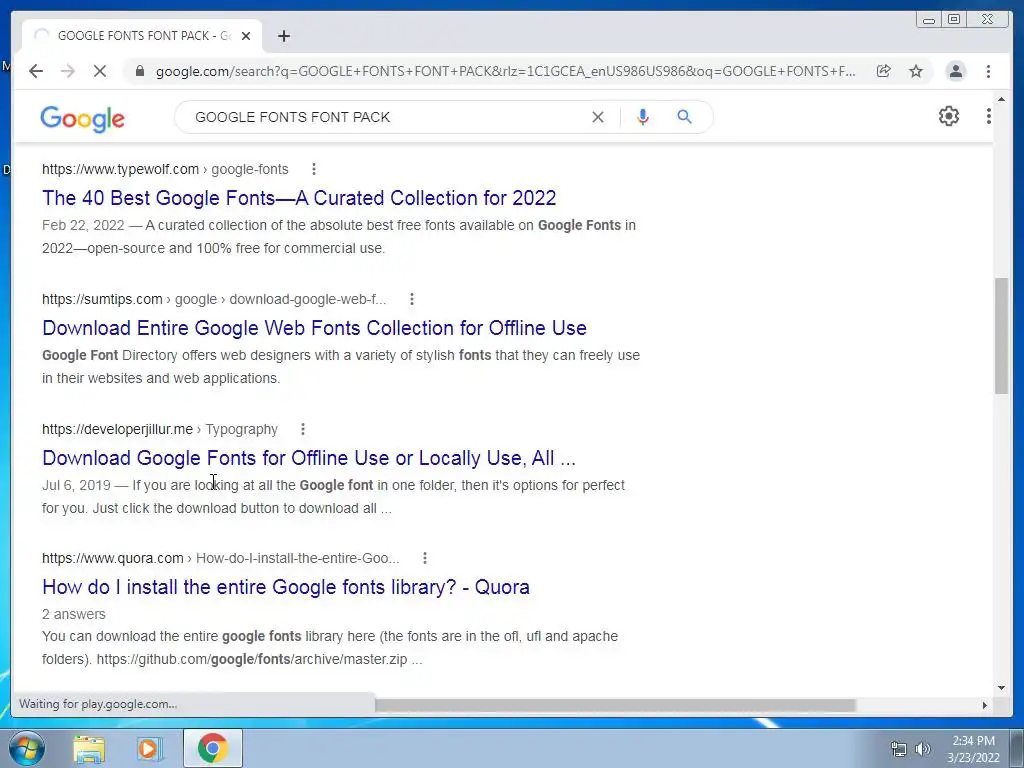Click the sumtips.com URL breadcrumb
The height and width of the screenshot is (768, 1024).
tap(214, 299)
